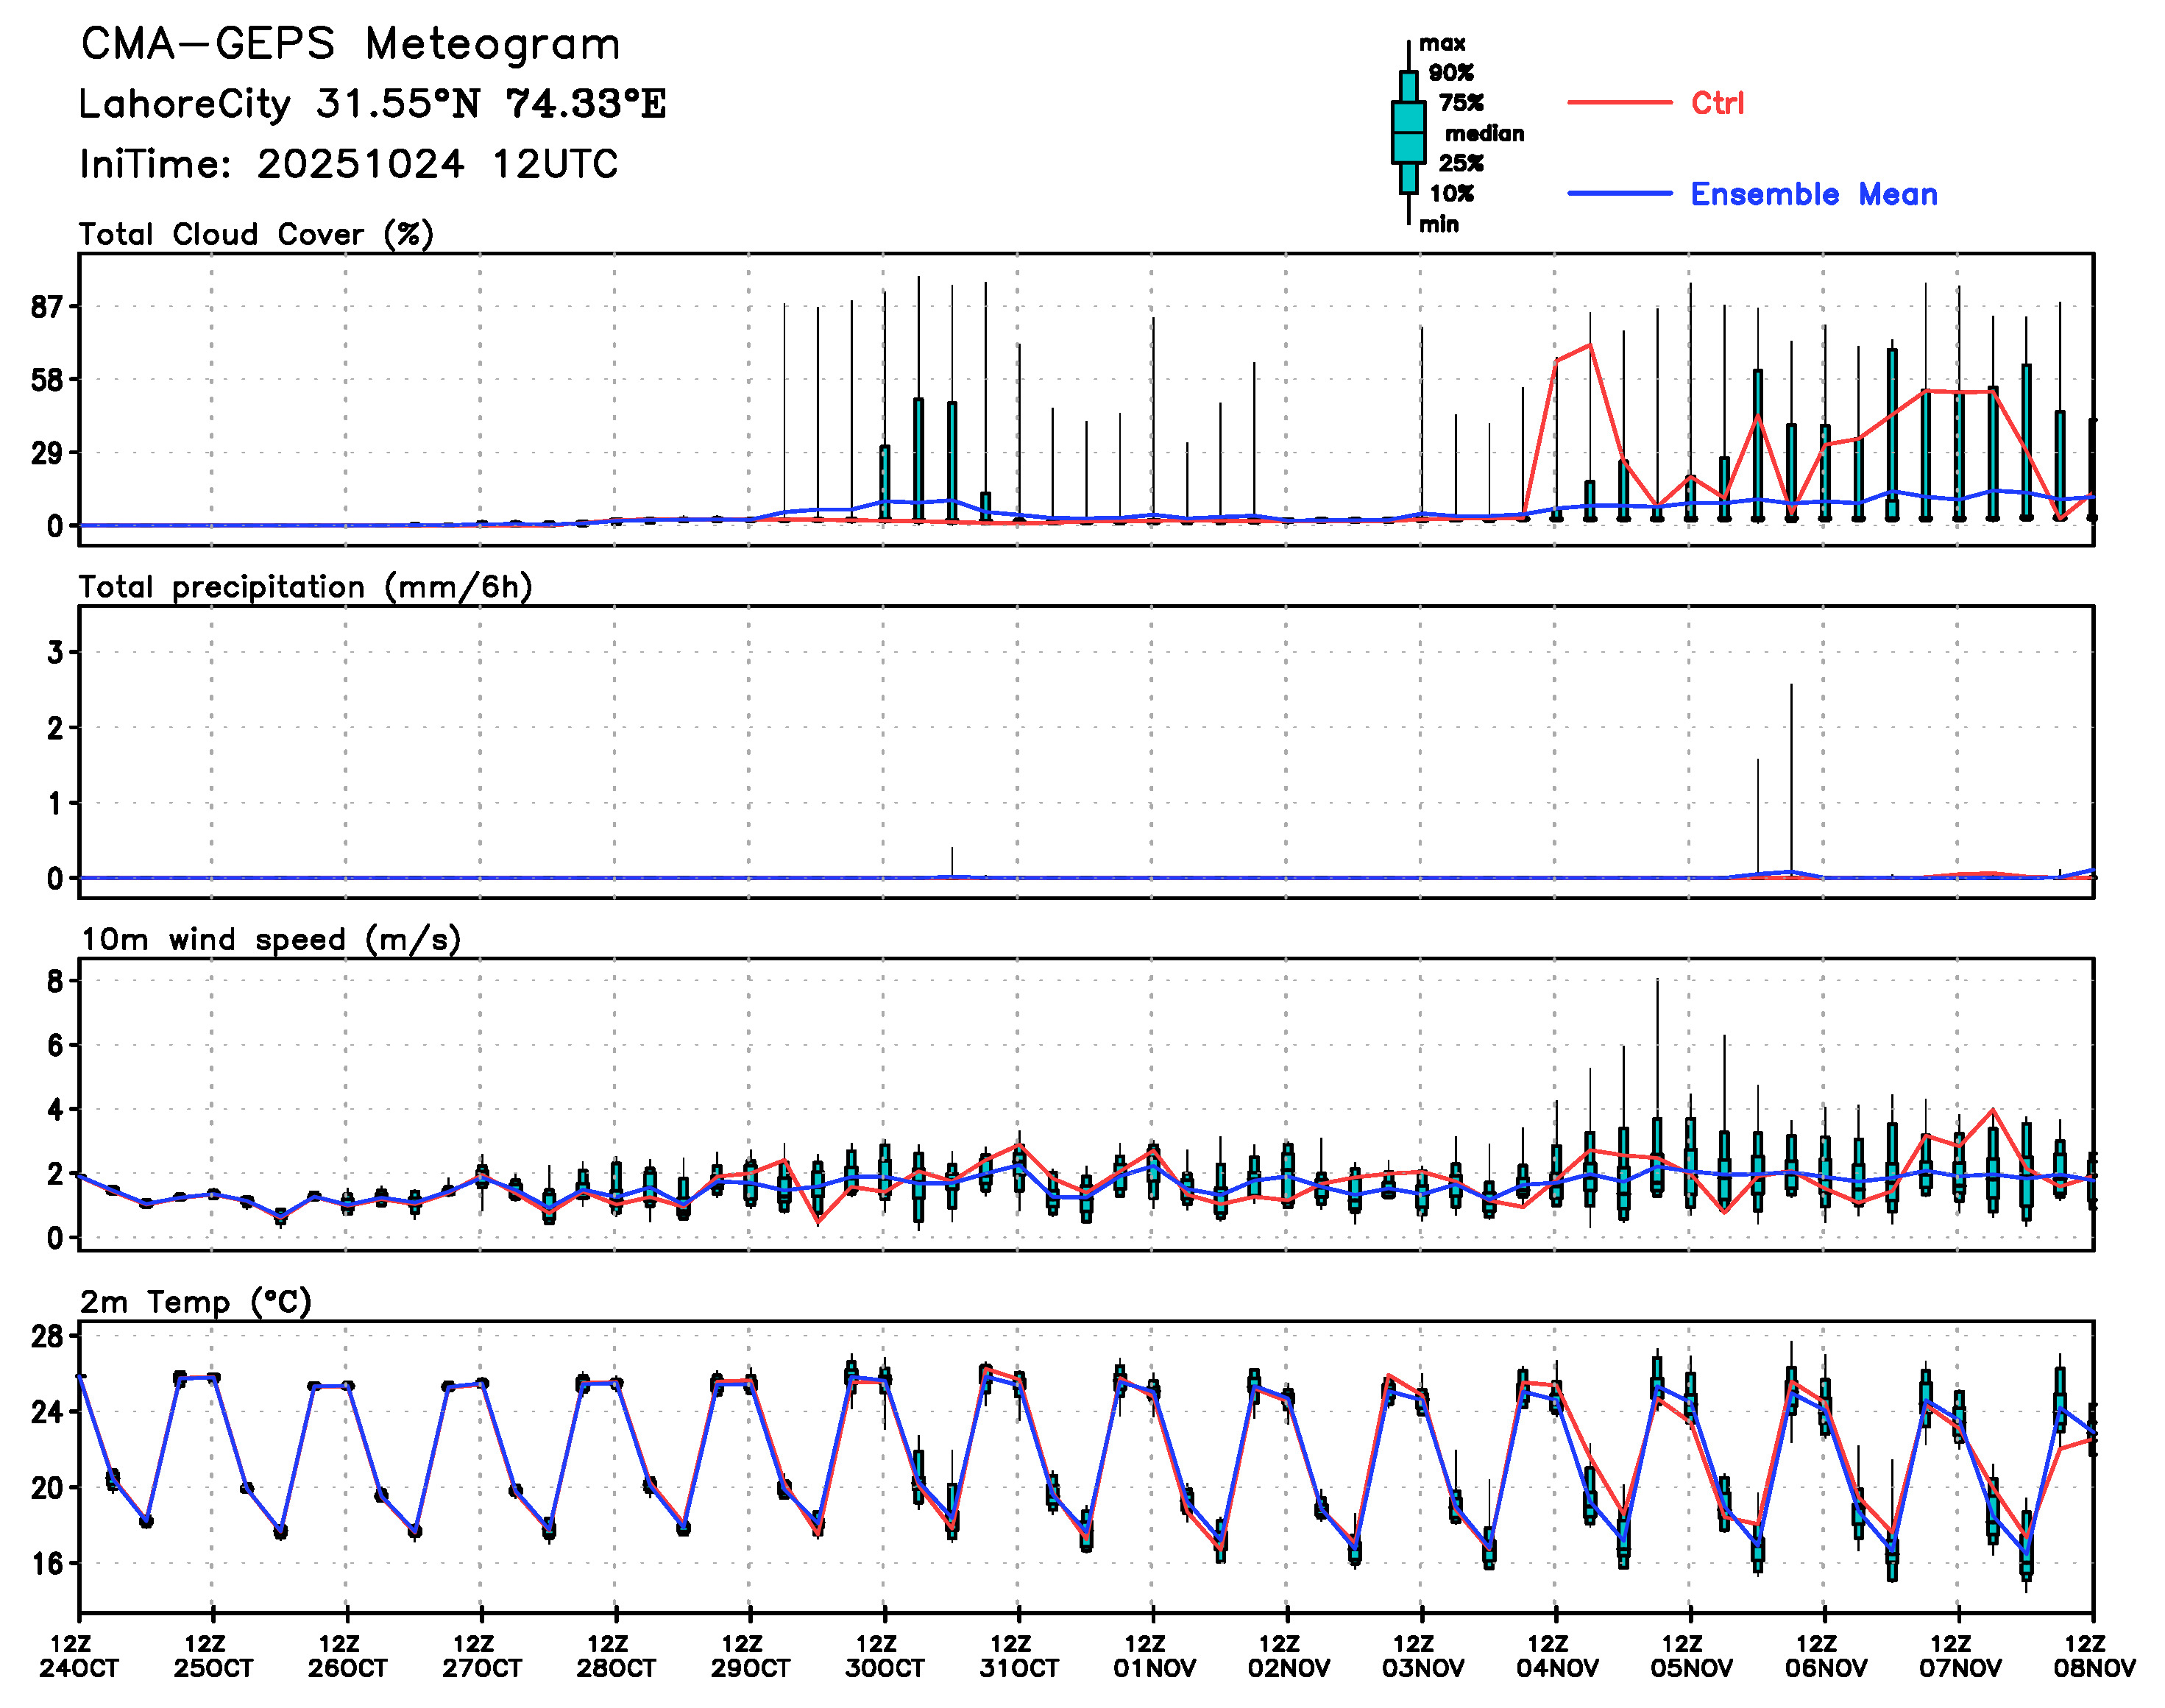Click the red Ctrl legend line
Image resolution: width=2165 pixels, height=1708 pixels.
[1619, 102]
